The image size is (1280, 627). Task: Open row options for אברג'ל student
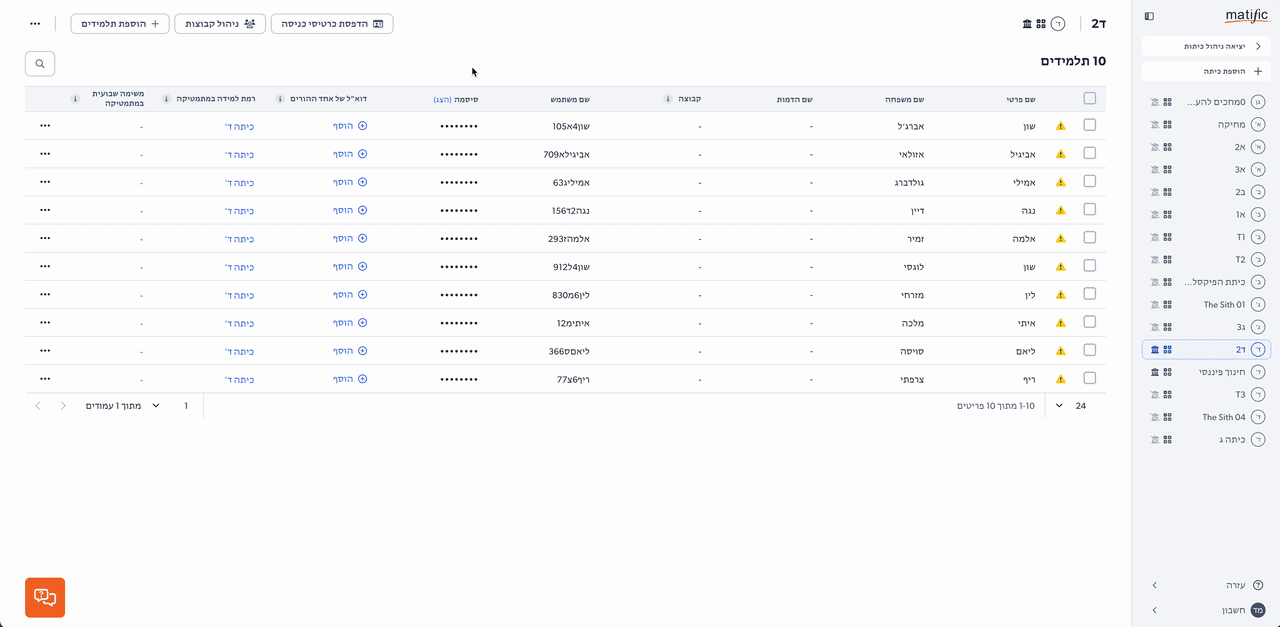coord(45,126)
